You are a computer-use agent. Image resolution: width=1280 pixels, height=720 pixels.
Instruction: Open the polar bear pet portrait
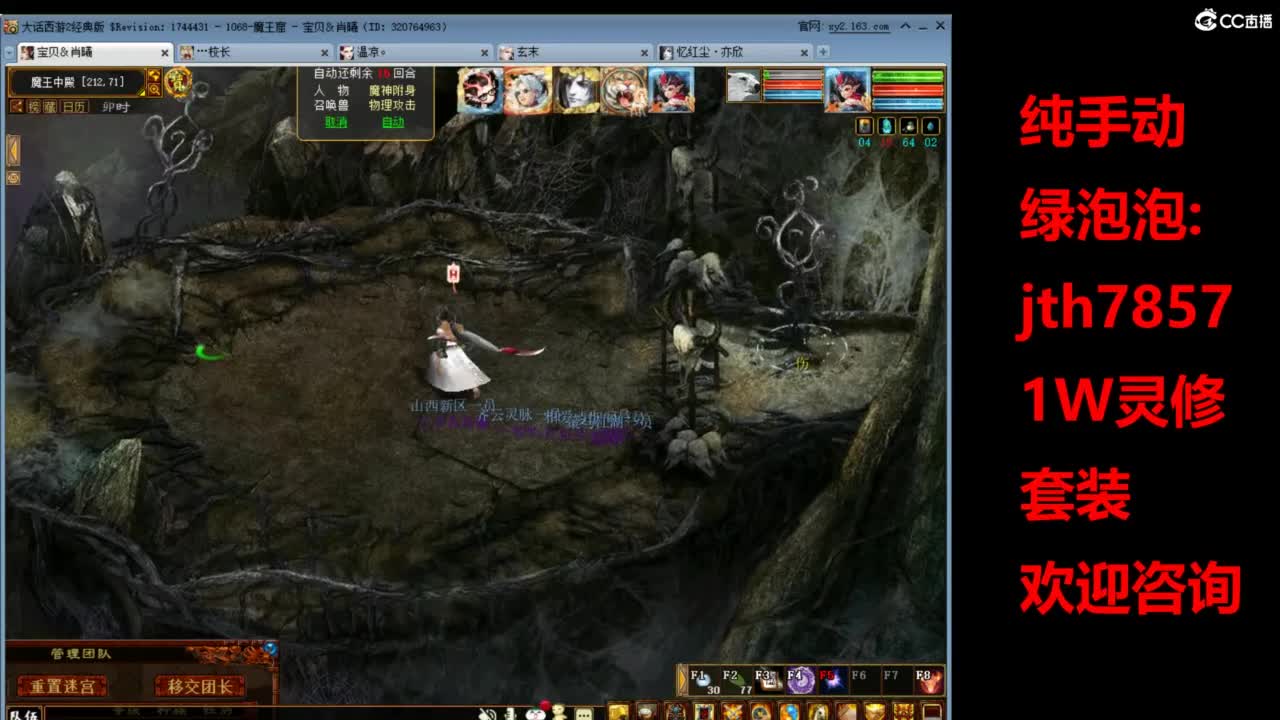coord(743,85)
